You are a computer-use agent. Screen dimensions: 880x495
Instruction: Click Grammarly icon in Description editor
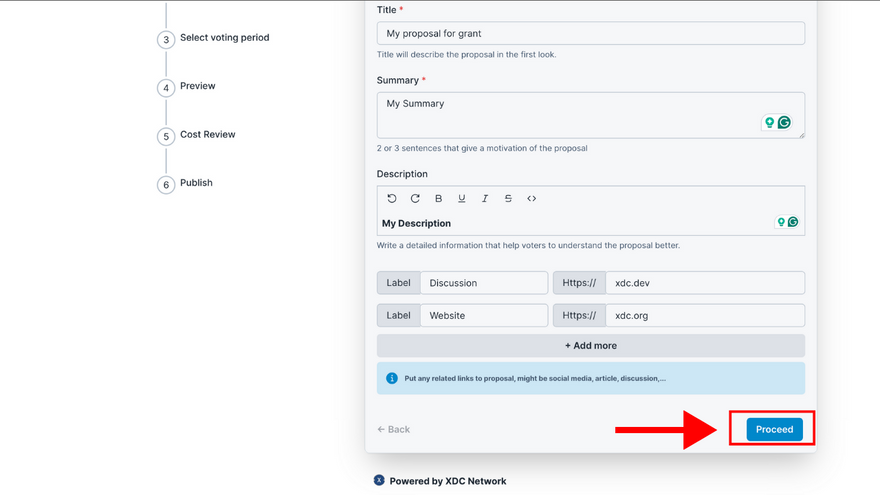(793, 222)
